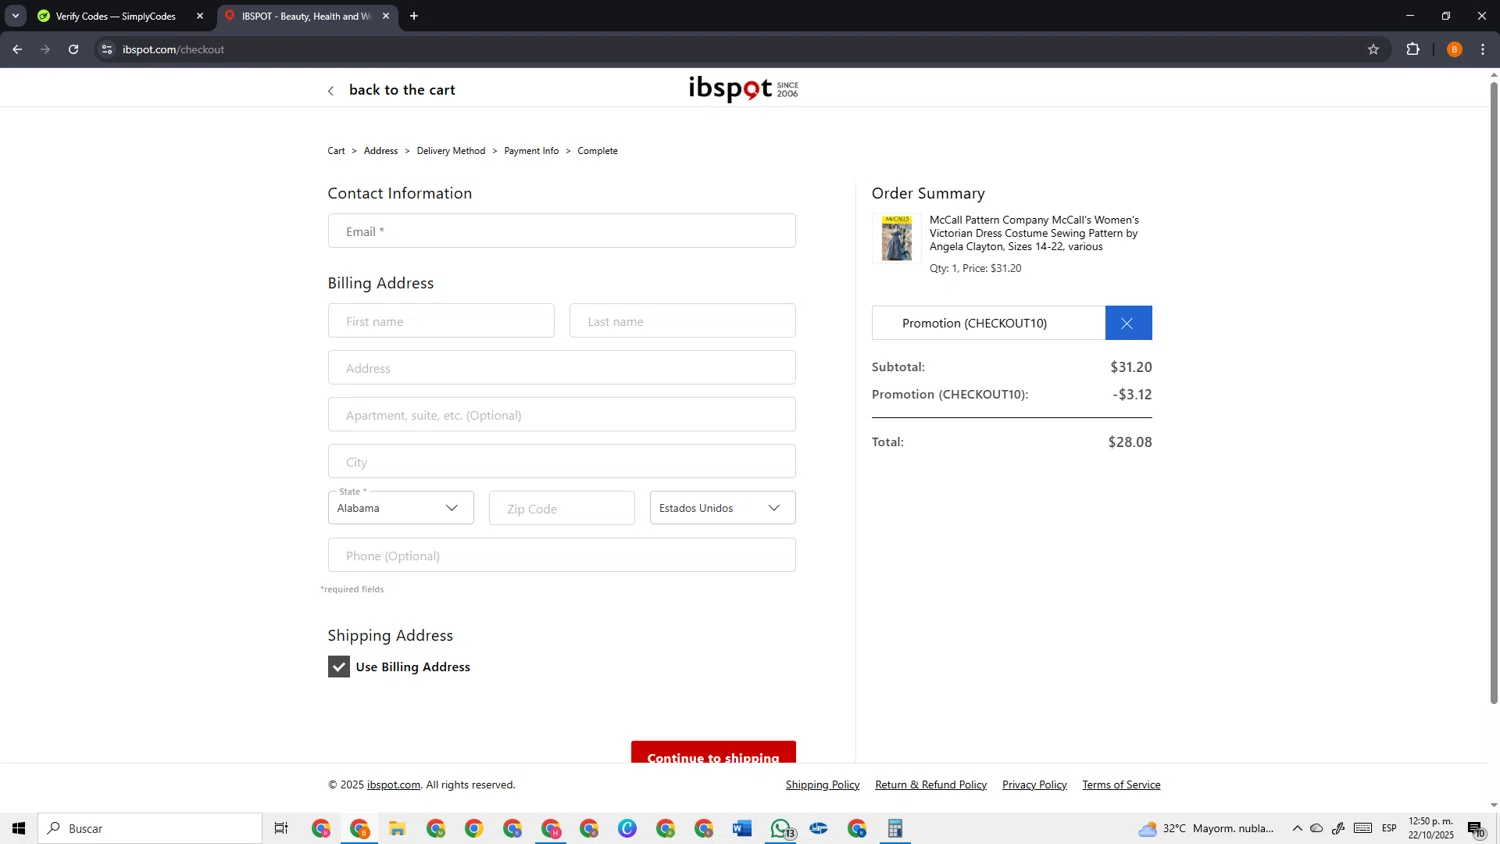Focus the Zip Code field
The height and width of the screenshot is (844, 1500).
pyautogui.click(x=562, y=508)
